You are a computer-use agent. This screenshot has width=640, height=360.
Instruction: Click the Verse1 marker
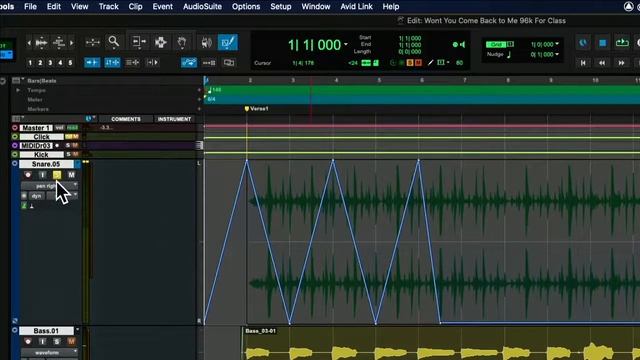pos(256,109)
